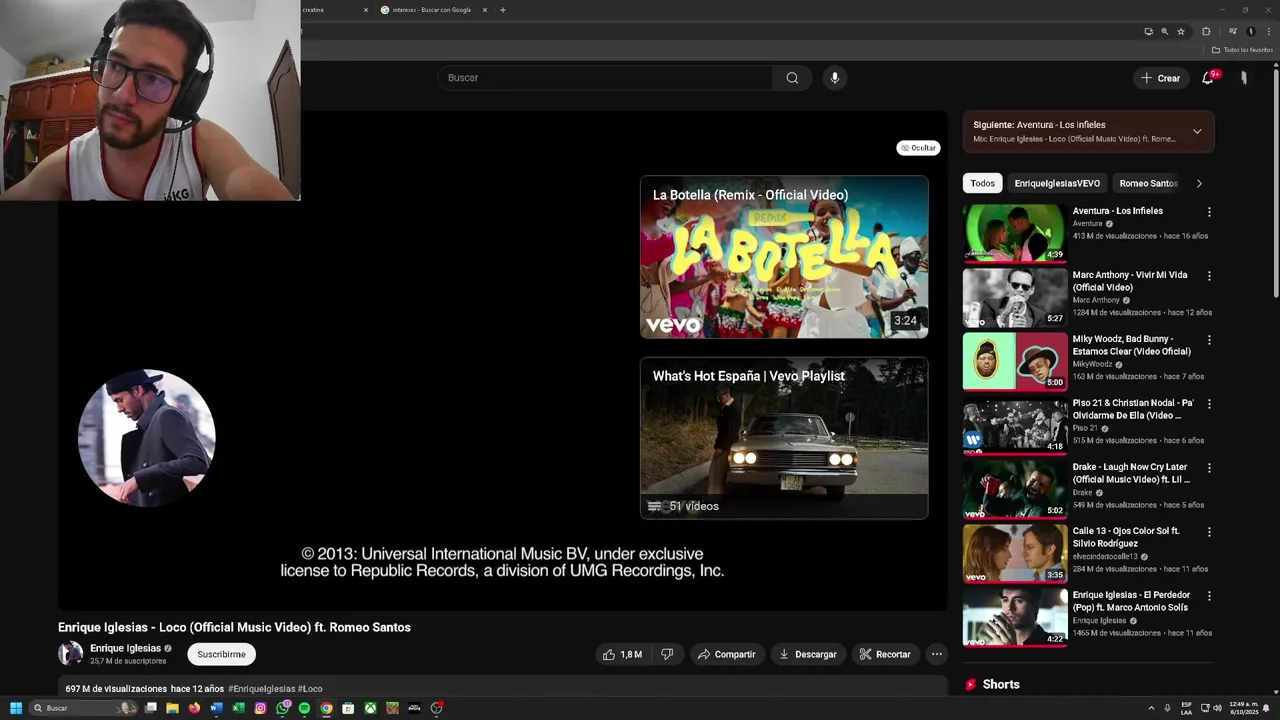1280x720 pixels.
Task: Open the Windows Start menu
Action: pos(16,708)
